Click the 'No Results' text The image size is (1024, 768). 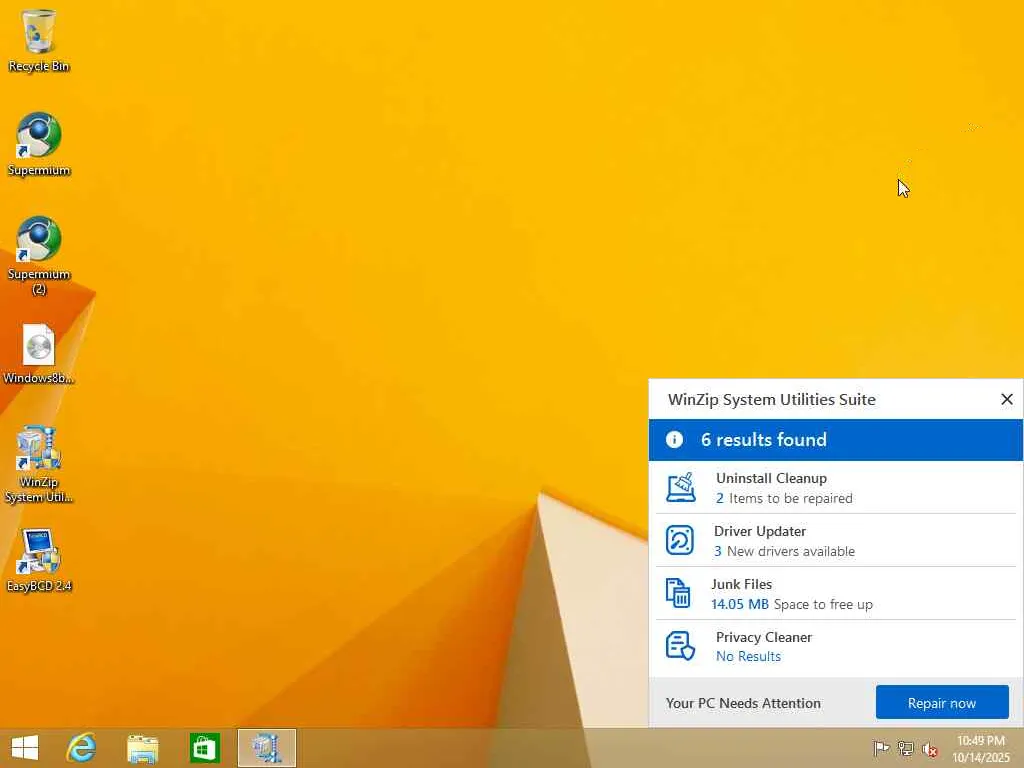(748, 656)
